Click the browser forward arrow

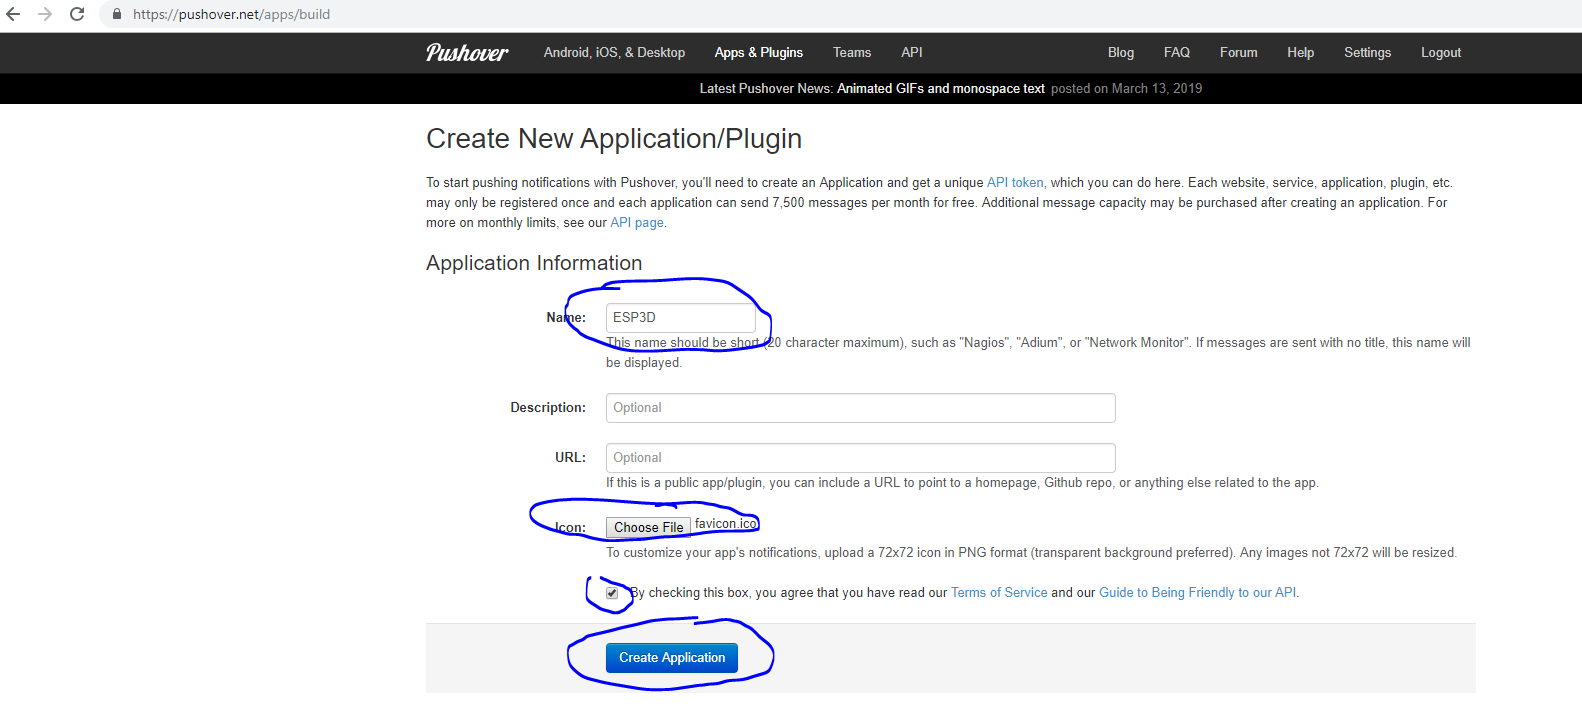pyautogui.click(x=45, y=14)
